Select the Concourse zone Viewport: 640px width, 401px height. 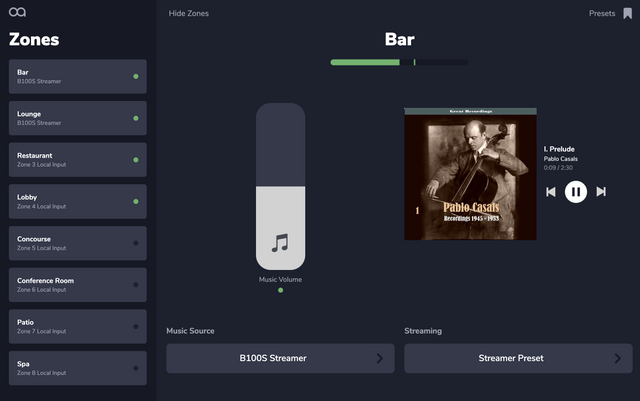coord(78,243)
